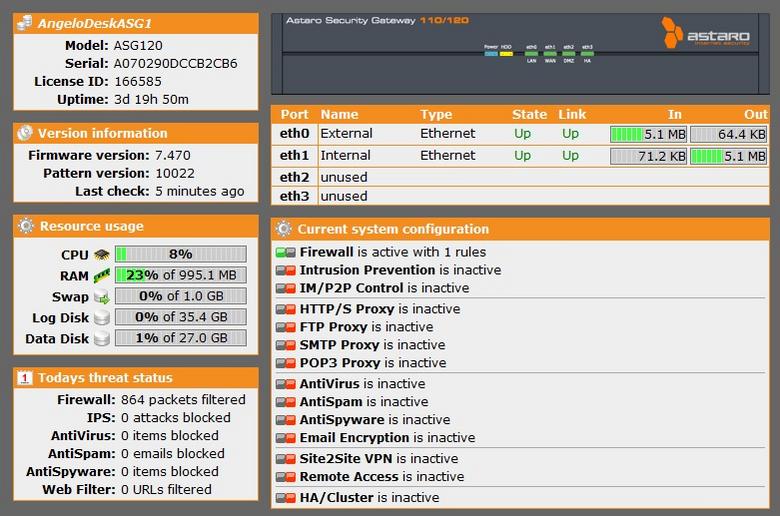Click the Todays threat status calendar icon
Screen dimensions: 780x516
[25, 378]
